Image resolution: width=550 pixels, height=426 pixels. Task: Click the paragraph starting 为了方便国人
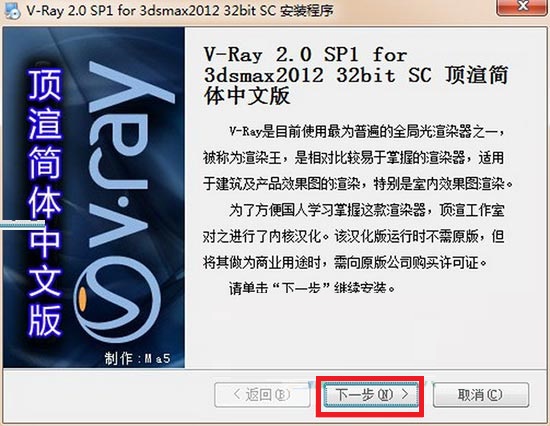point(354,236)
